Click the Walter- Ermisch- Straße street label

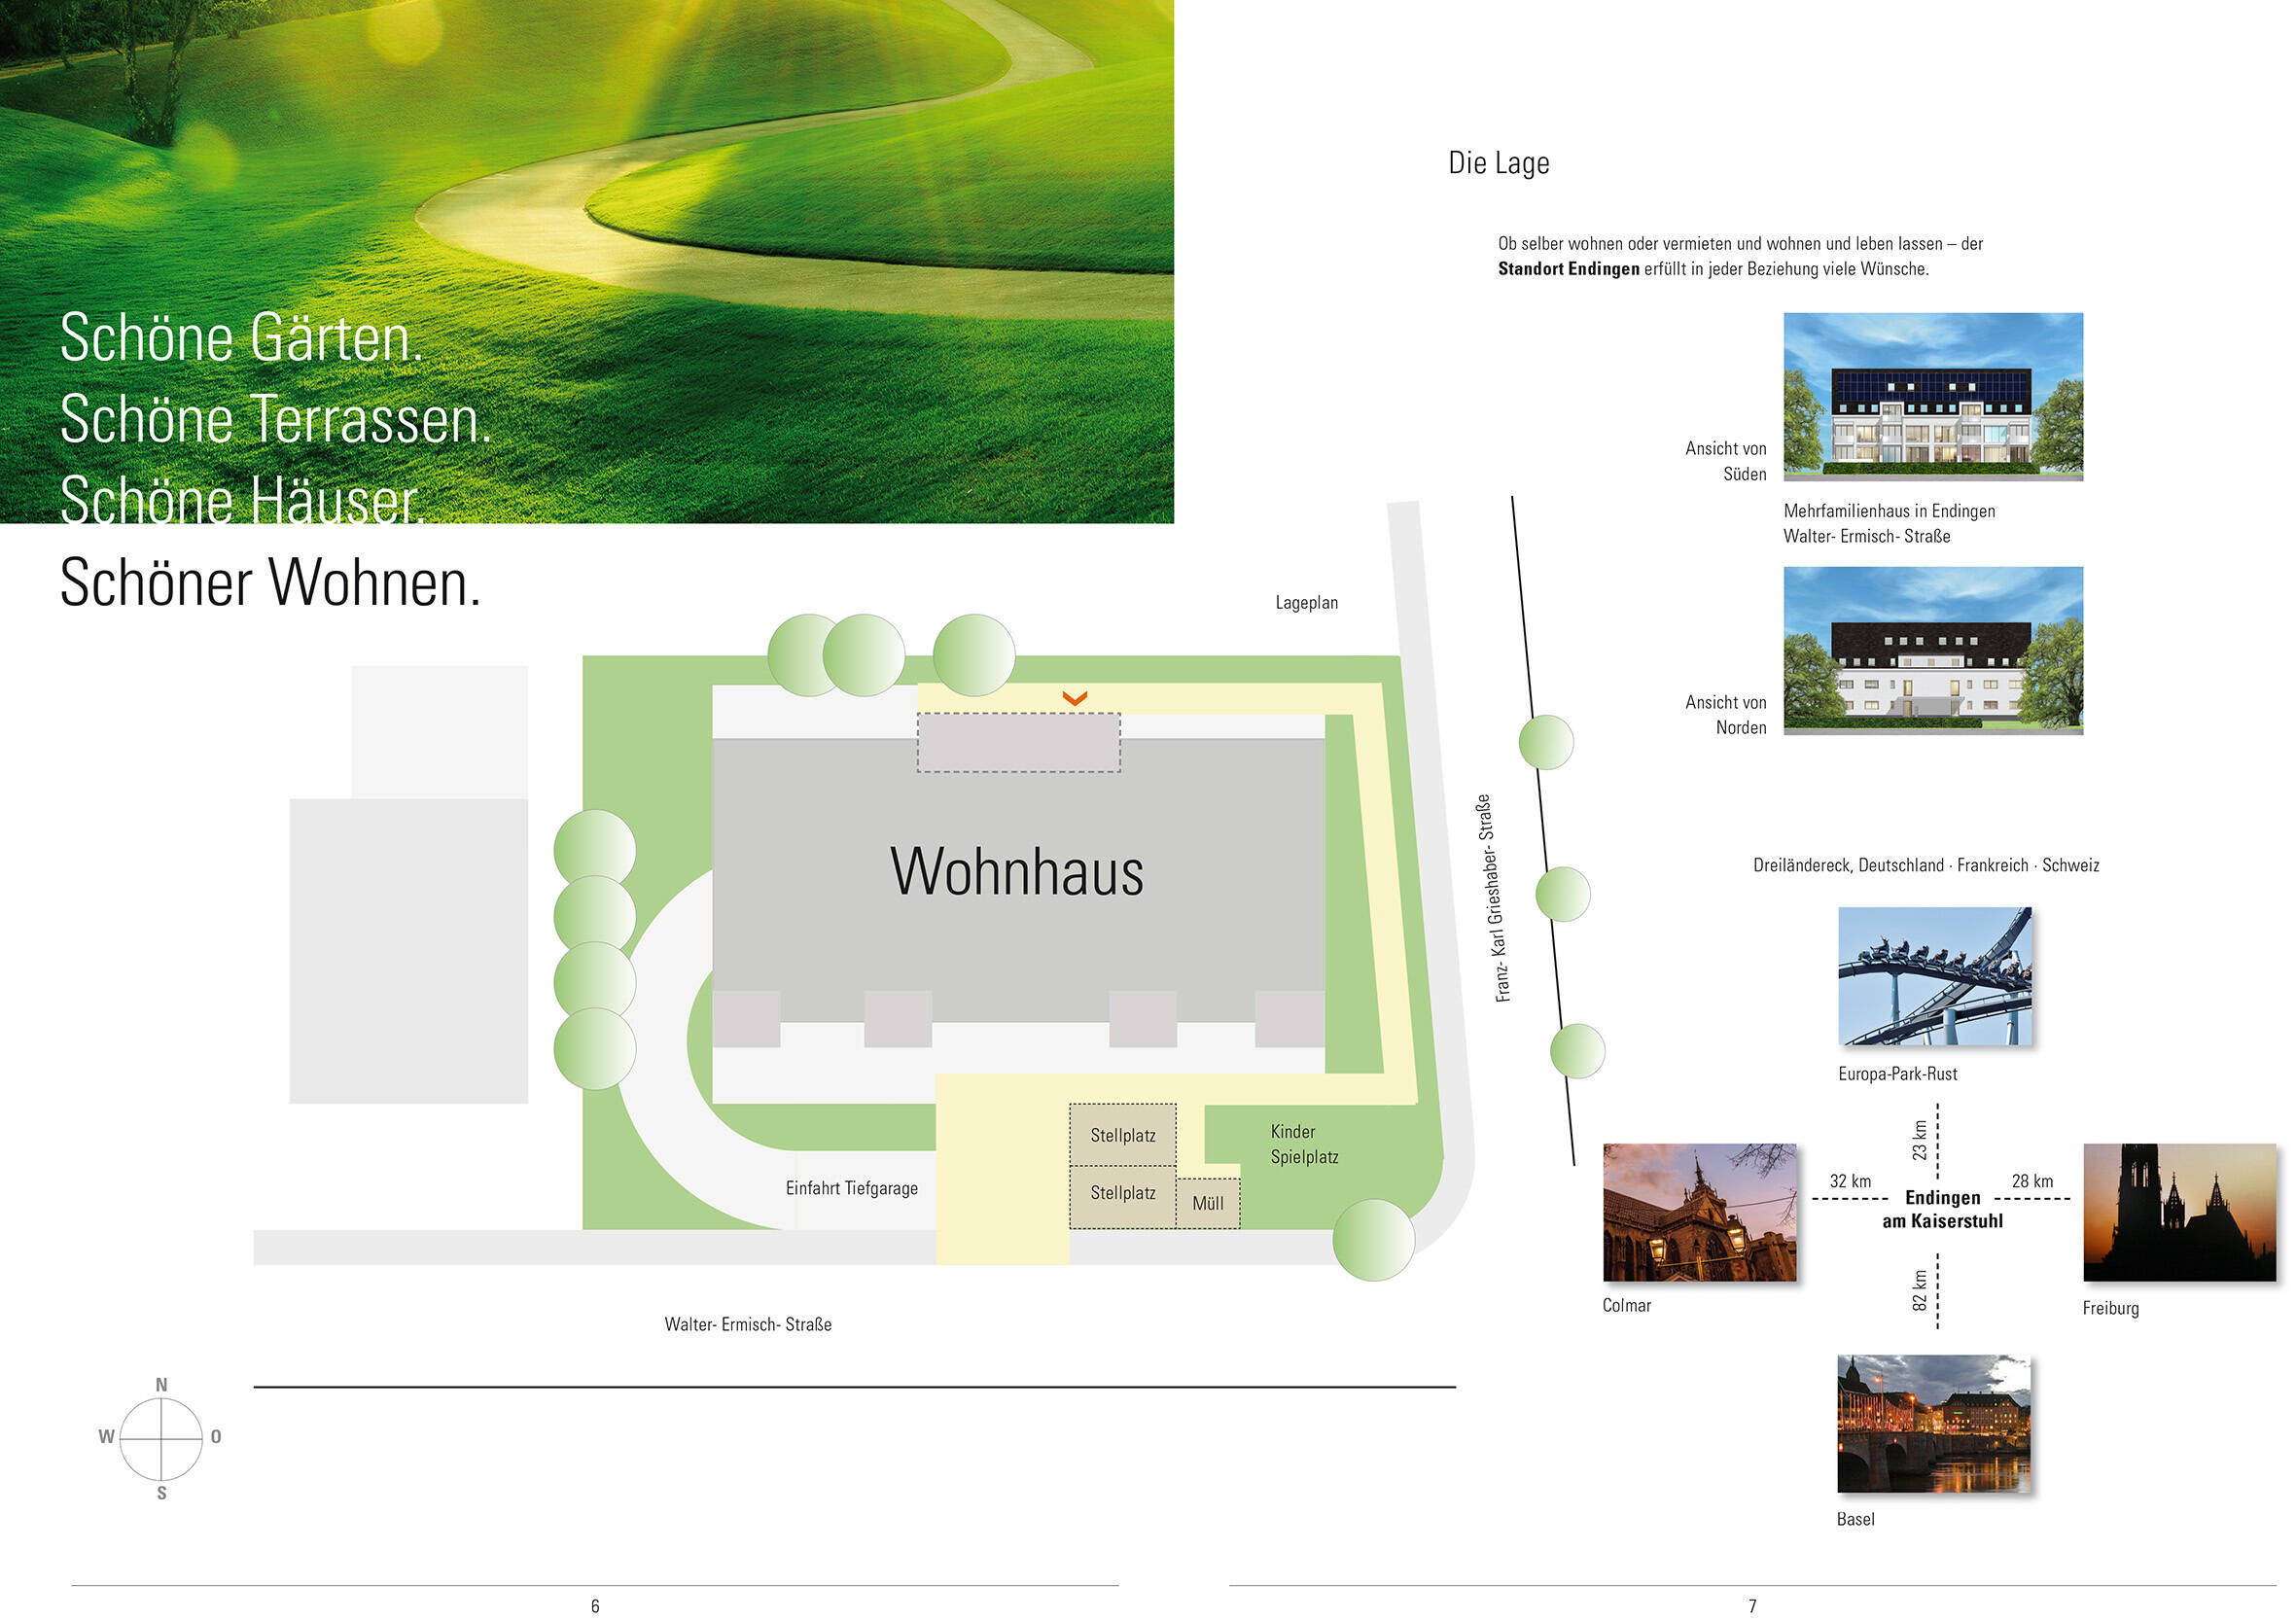(x=747, y=1324)
